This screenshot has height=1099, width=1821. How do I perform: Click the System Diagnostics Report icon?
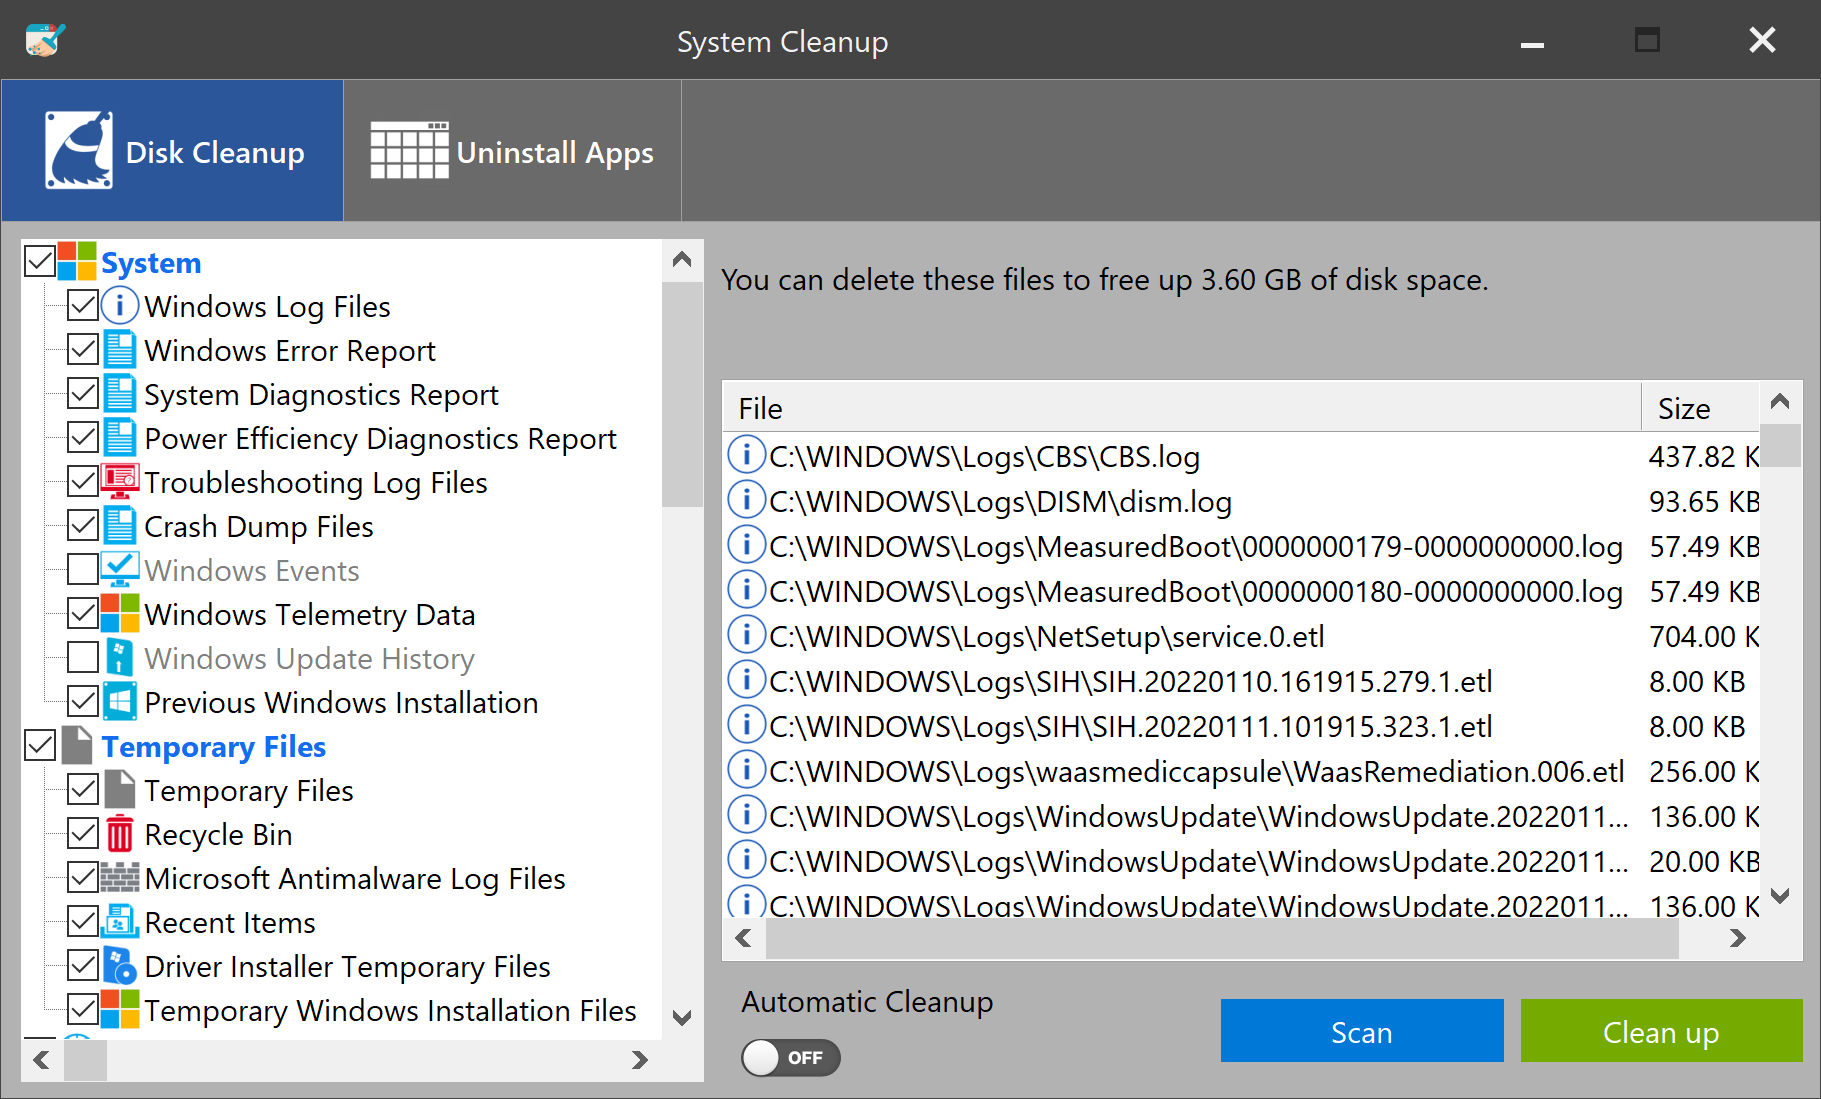click(120, 394)
